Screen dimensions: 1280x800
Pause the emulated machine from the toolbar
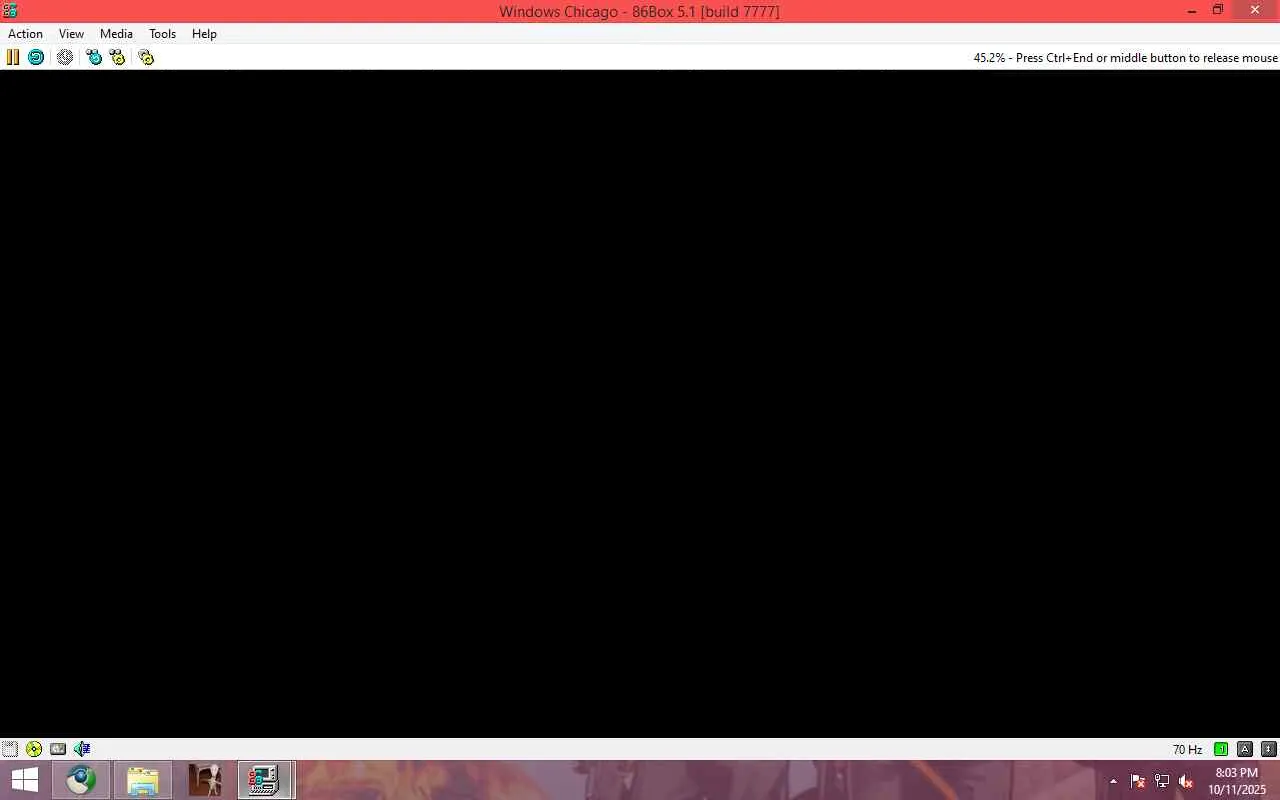coord(13,57)
